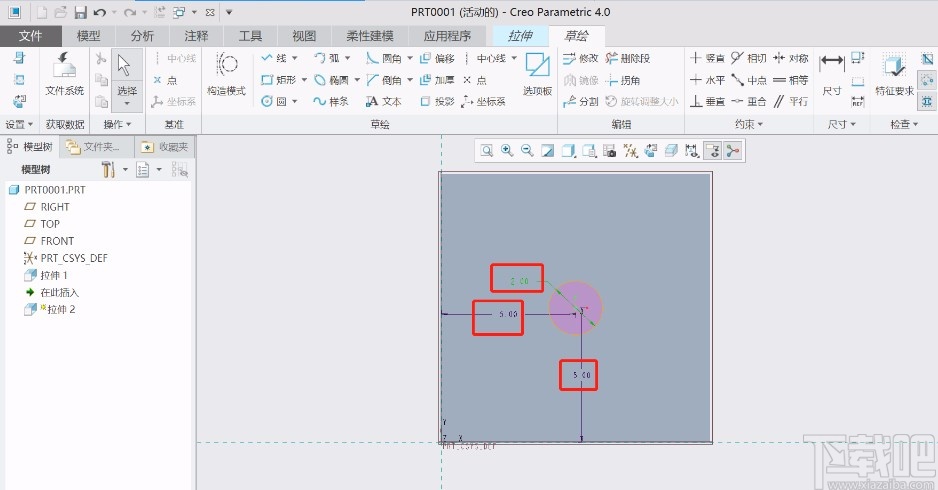Select the Ellipse (椭圆) sketch tool
Screen dimensions: 938x490
click(331, 80)
